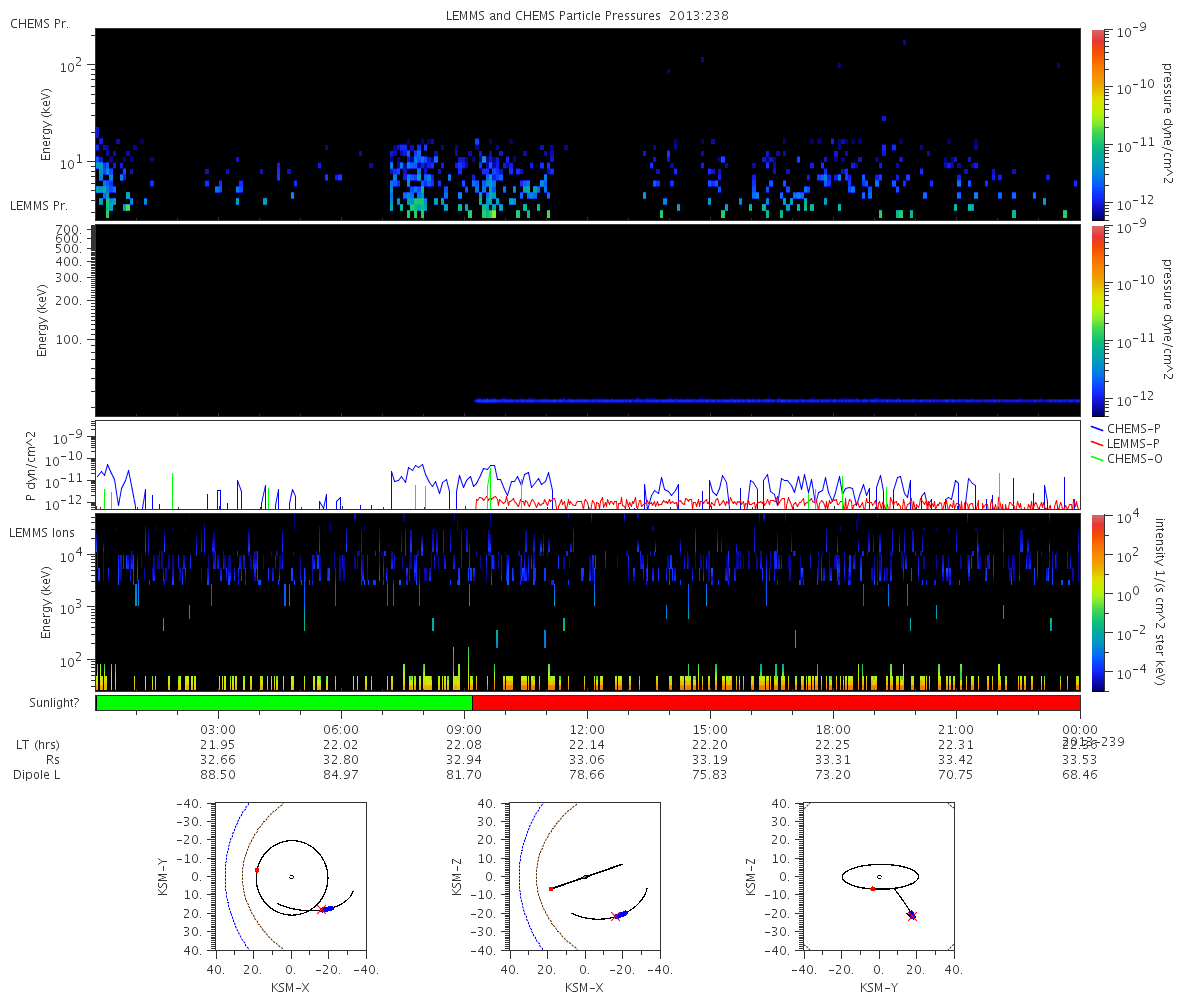Image resolution: width=1200 pixels, height=1000 pixels.
Task: Click the red LEMMS-P legend entry
Action: (x=1131, y=443)
